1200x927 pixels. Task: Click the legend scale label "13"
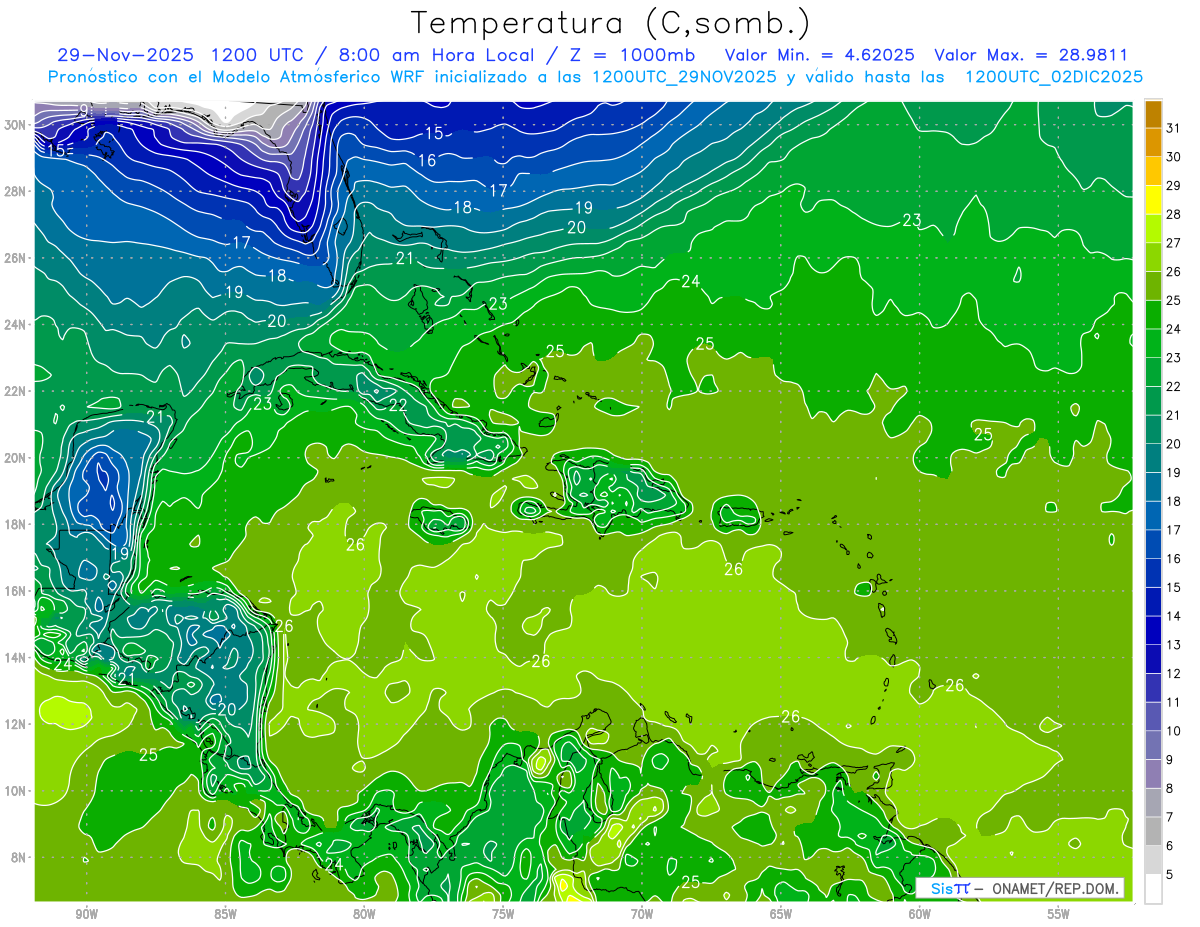[1174, 645]
